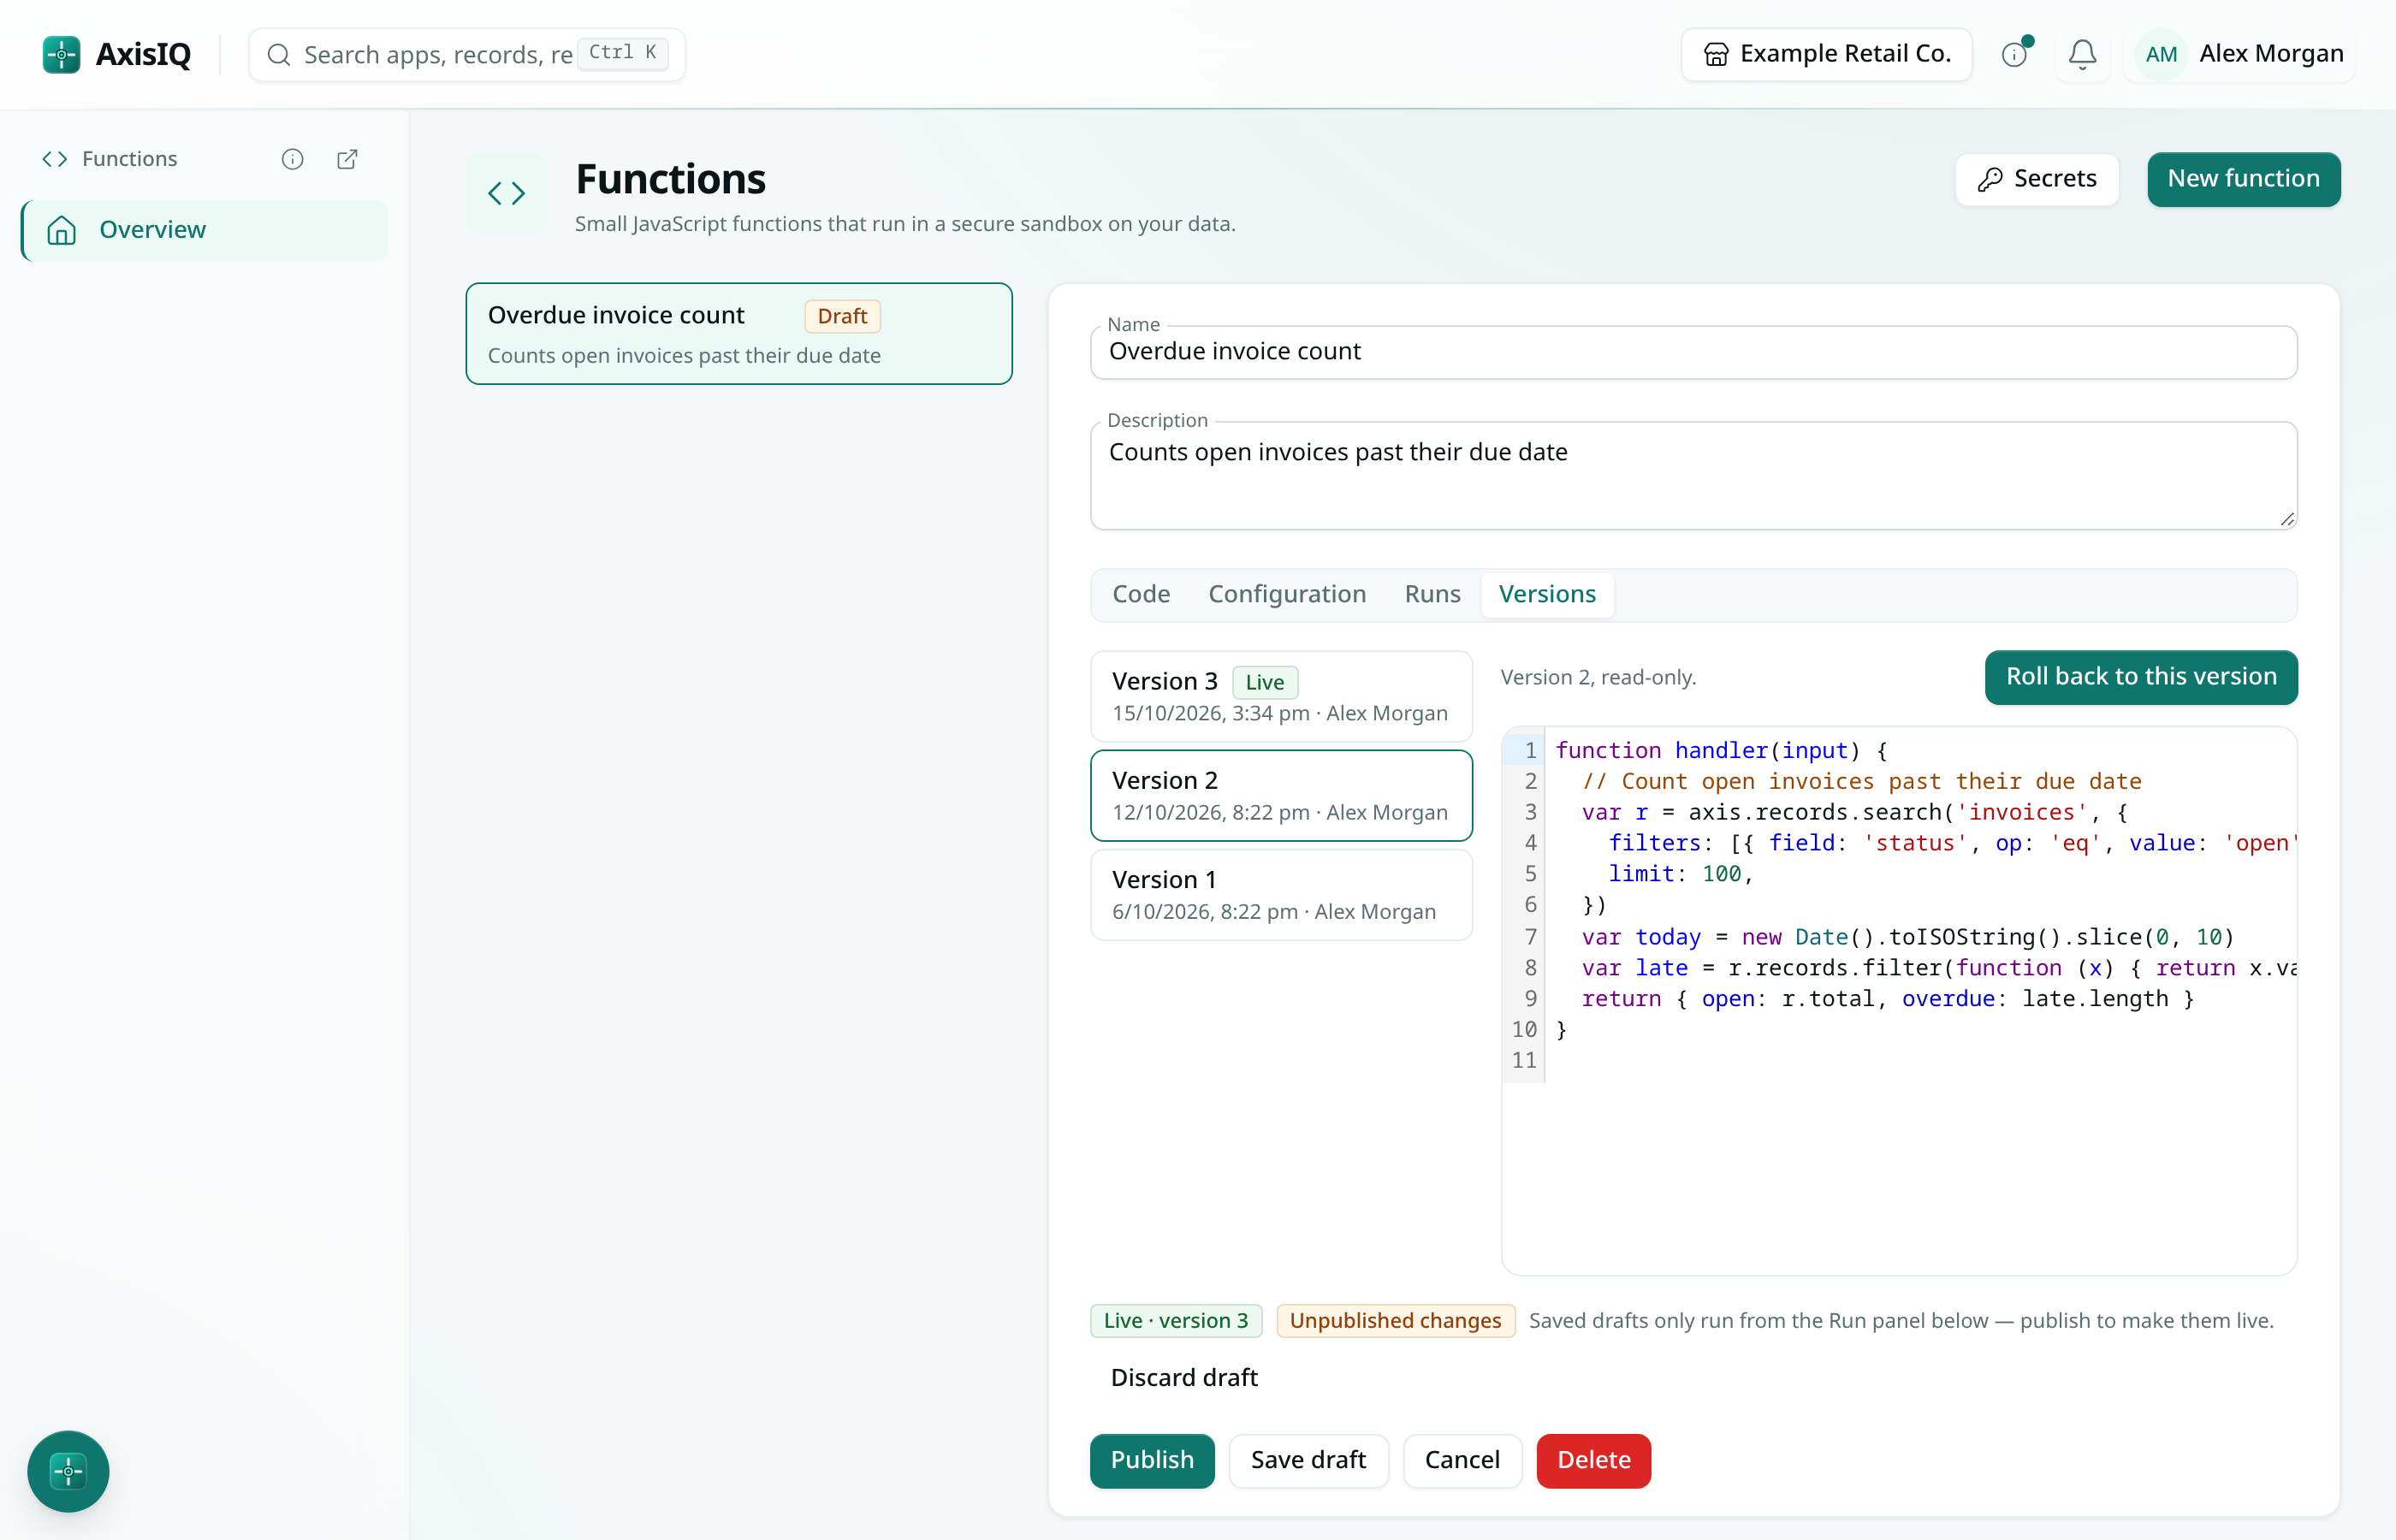Click the floating AxisIQ assistant button
Screen dimensions: 2396x1540
point(68,1471)
